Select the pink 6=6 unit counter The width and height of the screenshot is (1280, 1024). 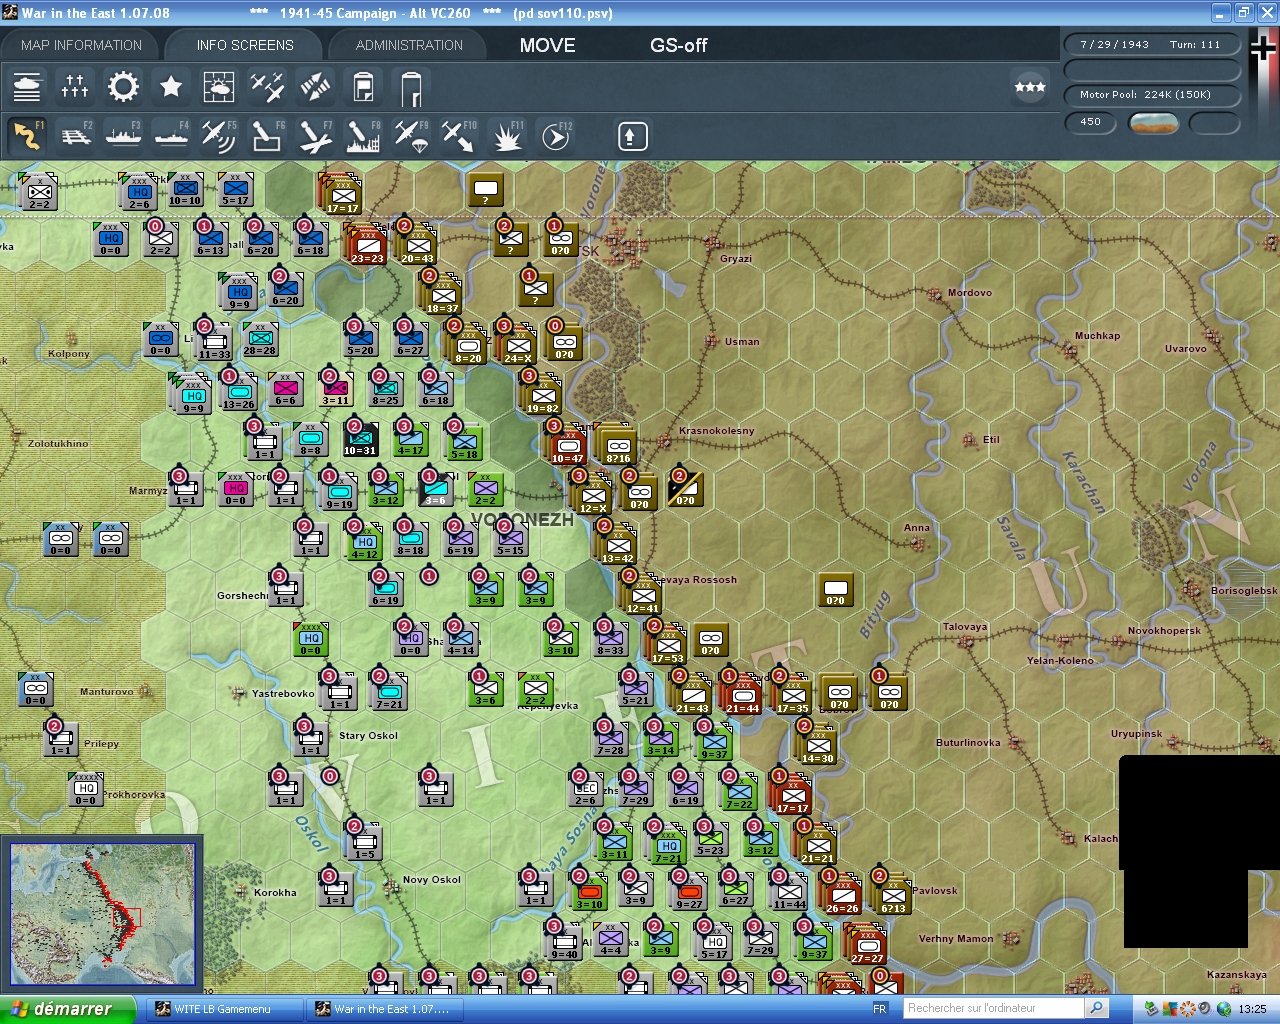[x=285, y=390]
